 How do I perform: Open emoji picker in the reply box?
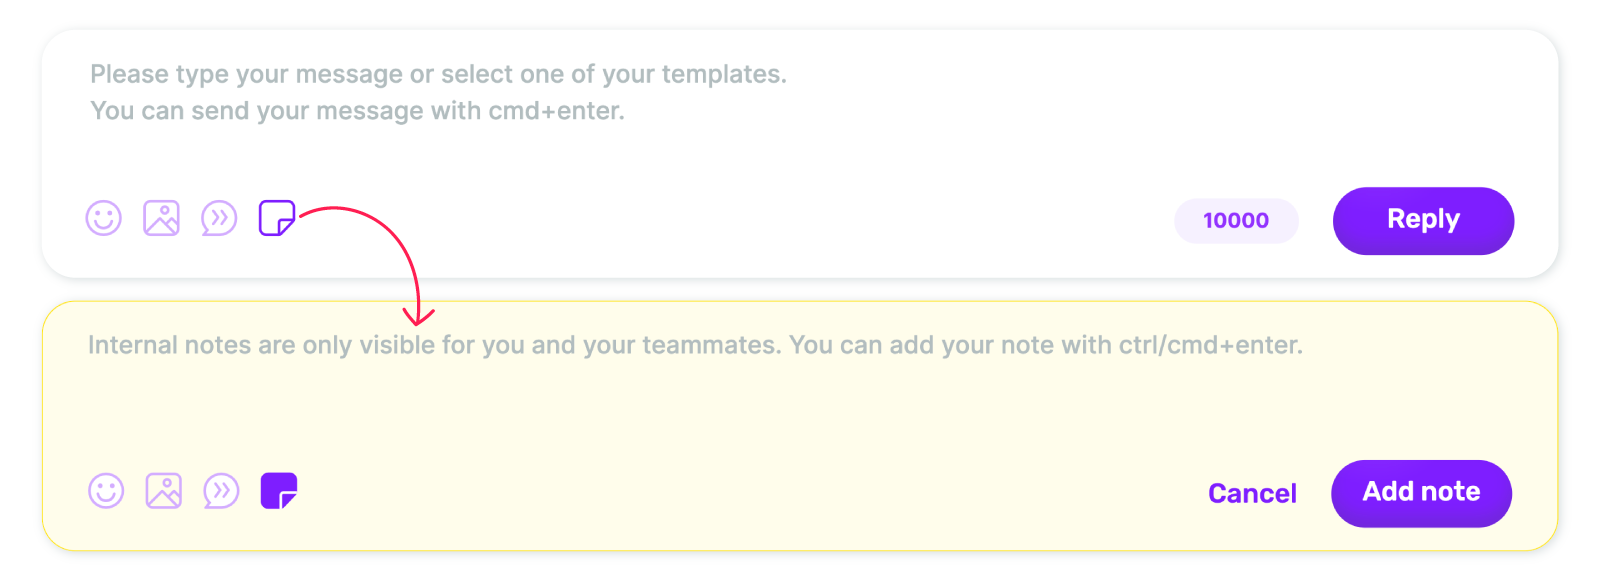(x=104, y=218)
